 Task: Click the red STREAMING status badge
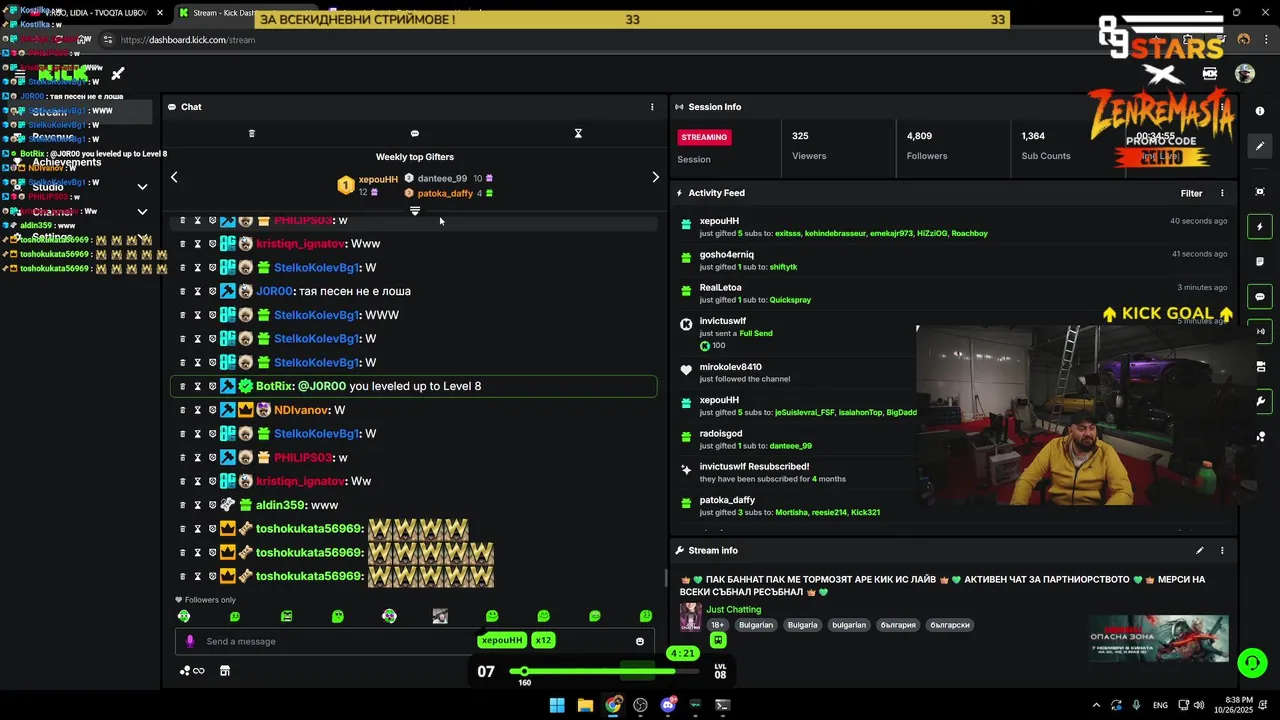click(x=704, y=137)
